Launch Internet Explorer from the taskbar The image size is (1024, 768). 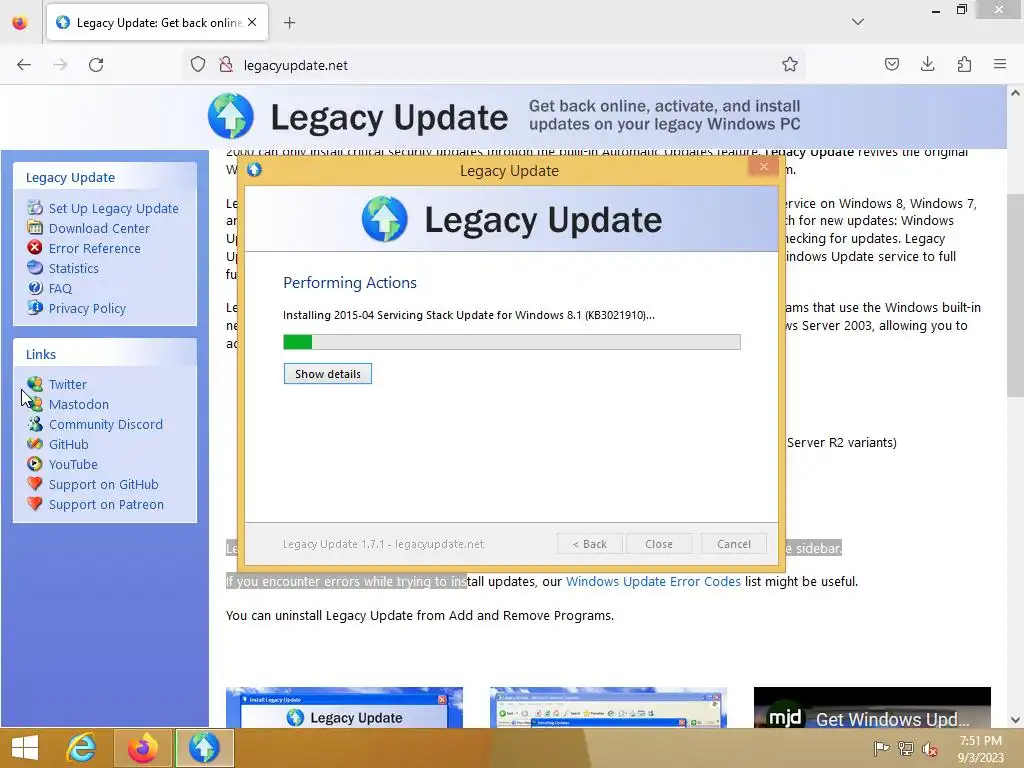pyautogui.click(x=81, y=748)
